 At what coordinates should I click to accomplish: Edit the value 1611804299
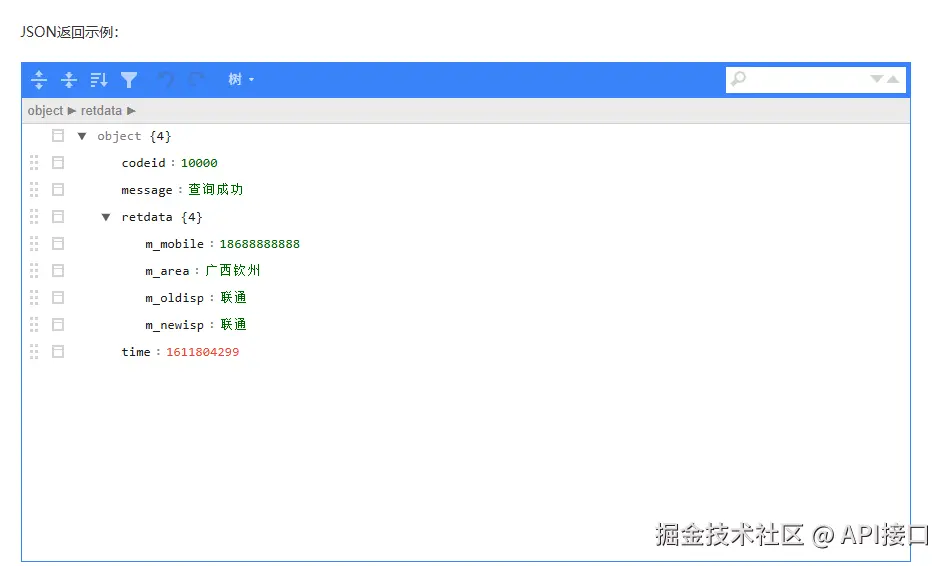[x=203, y=351]
